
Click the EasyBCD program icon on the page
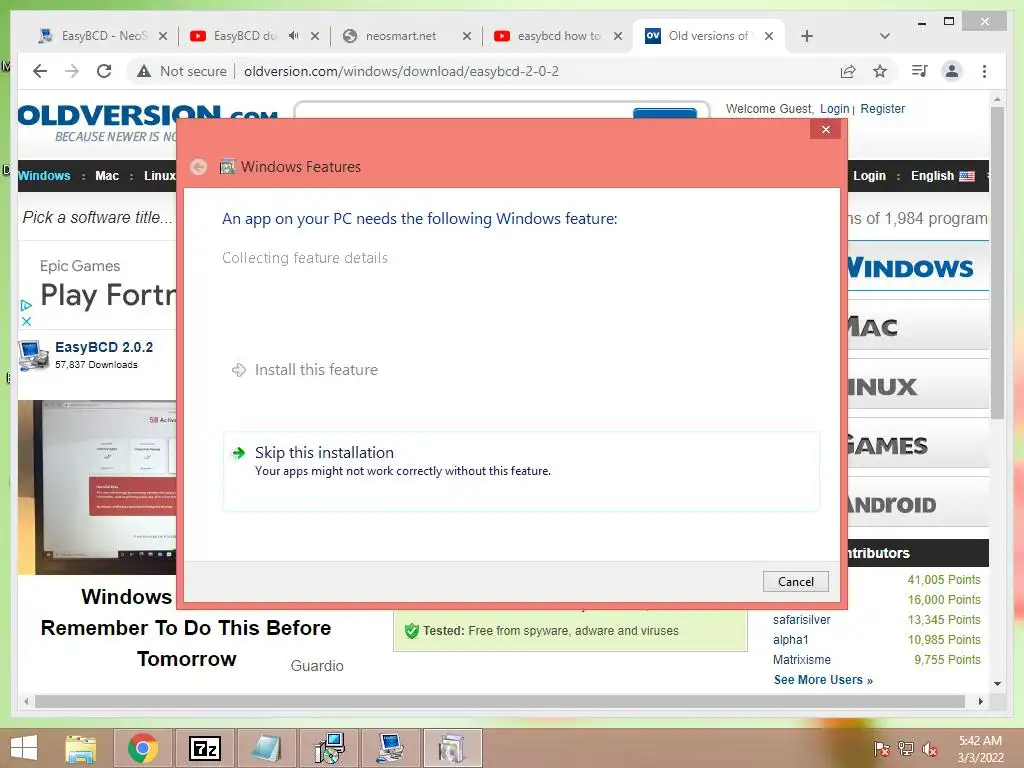pyautogui.click(x=33, y=355)
